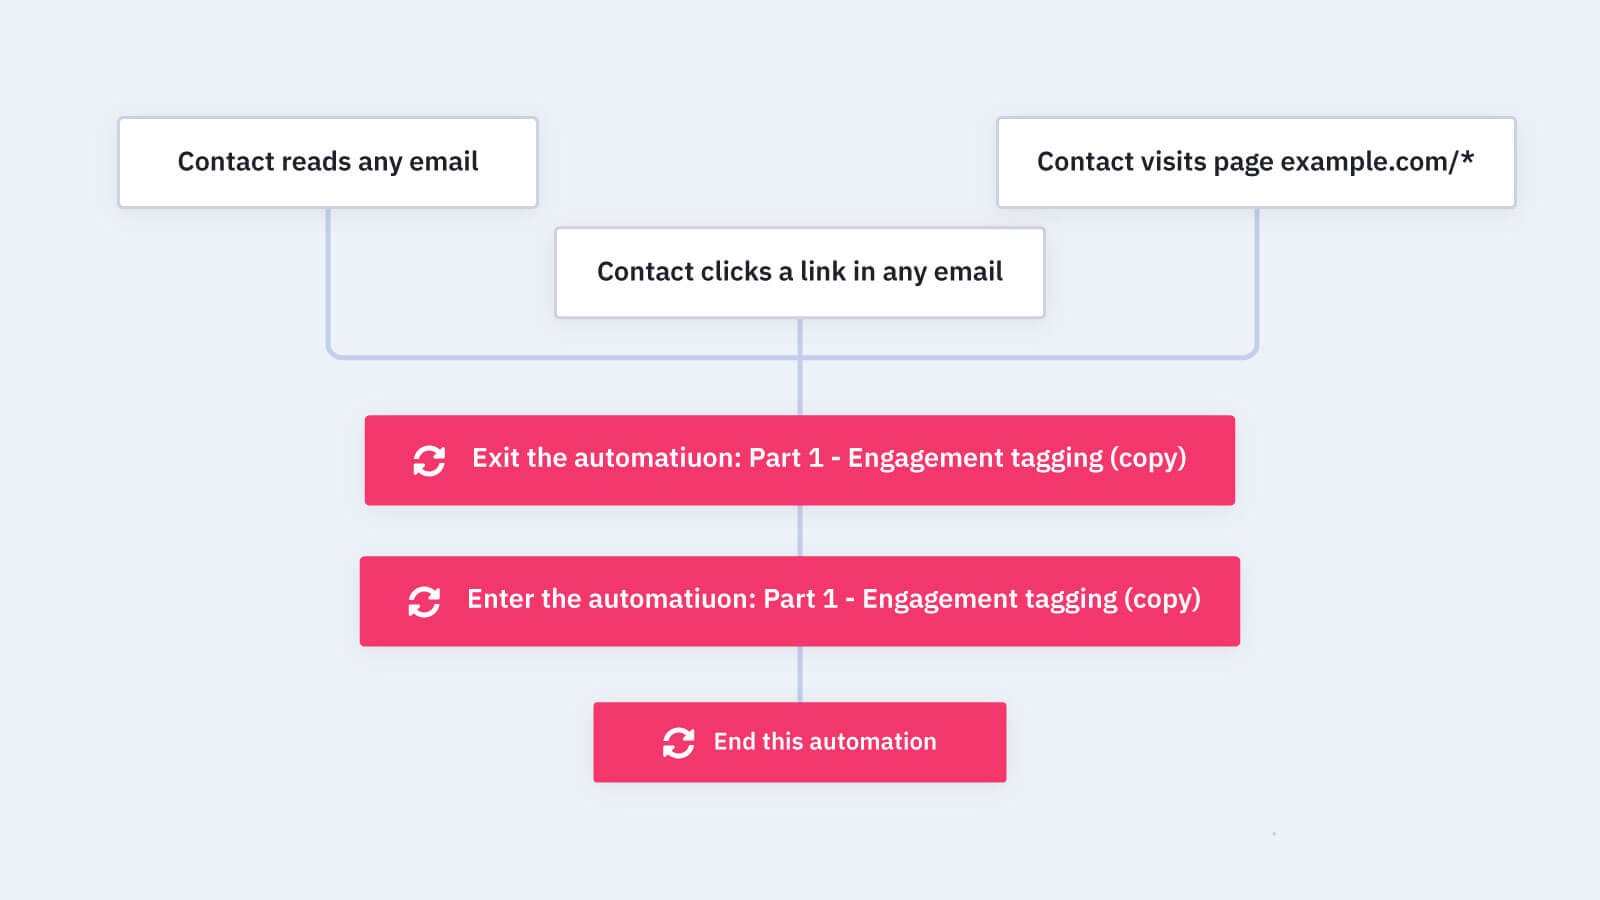This screenshot has height=900, width=1600.
Task: Click connector line between Enter and End blocks
Action: click(x=800, y=674)
